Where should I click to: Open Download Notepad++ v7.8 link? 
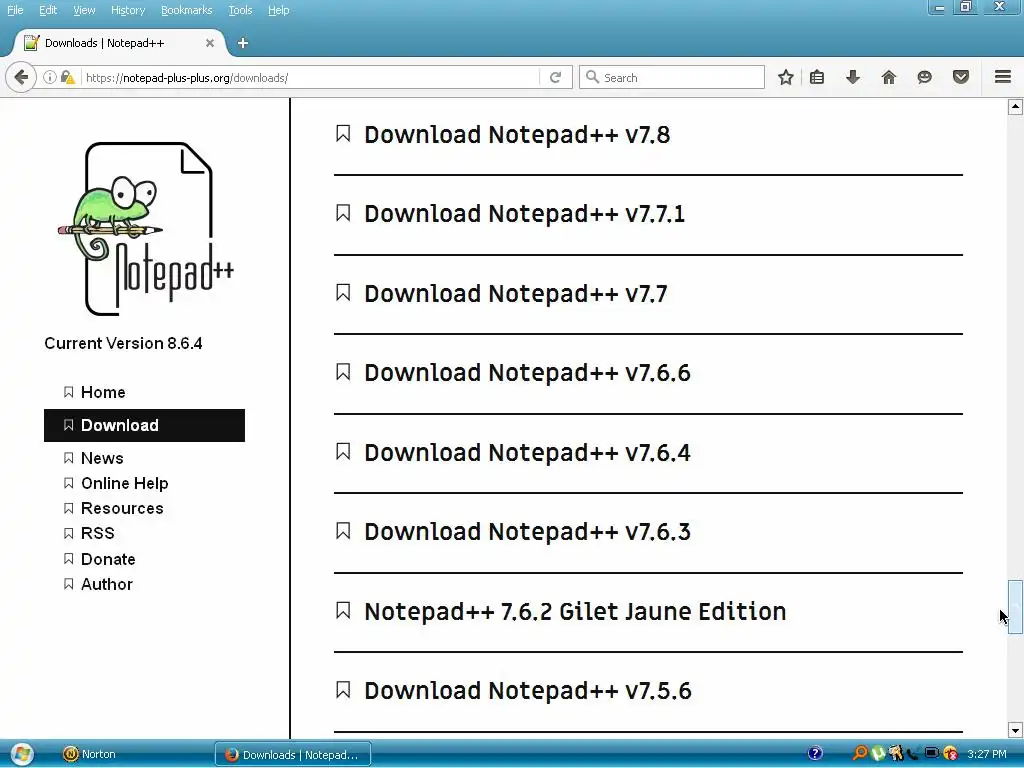pyautogui.click(x=517, y=135)
